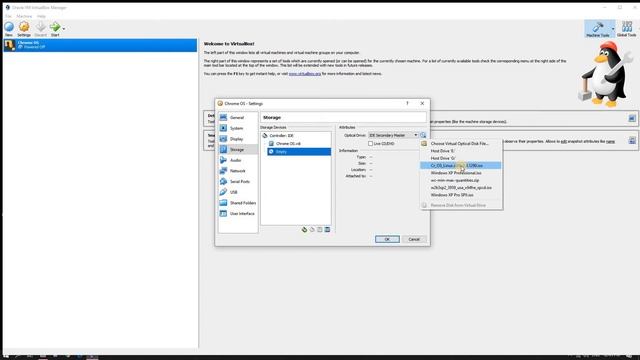
Task: Open the User Interface settings category
Action: 238,213
